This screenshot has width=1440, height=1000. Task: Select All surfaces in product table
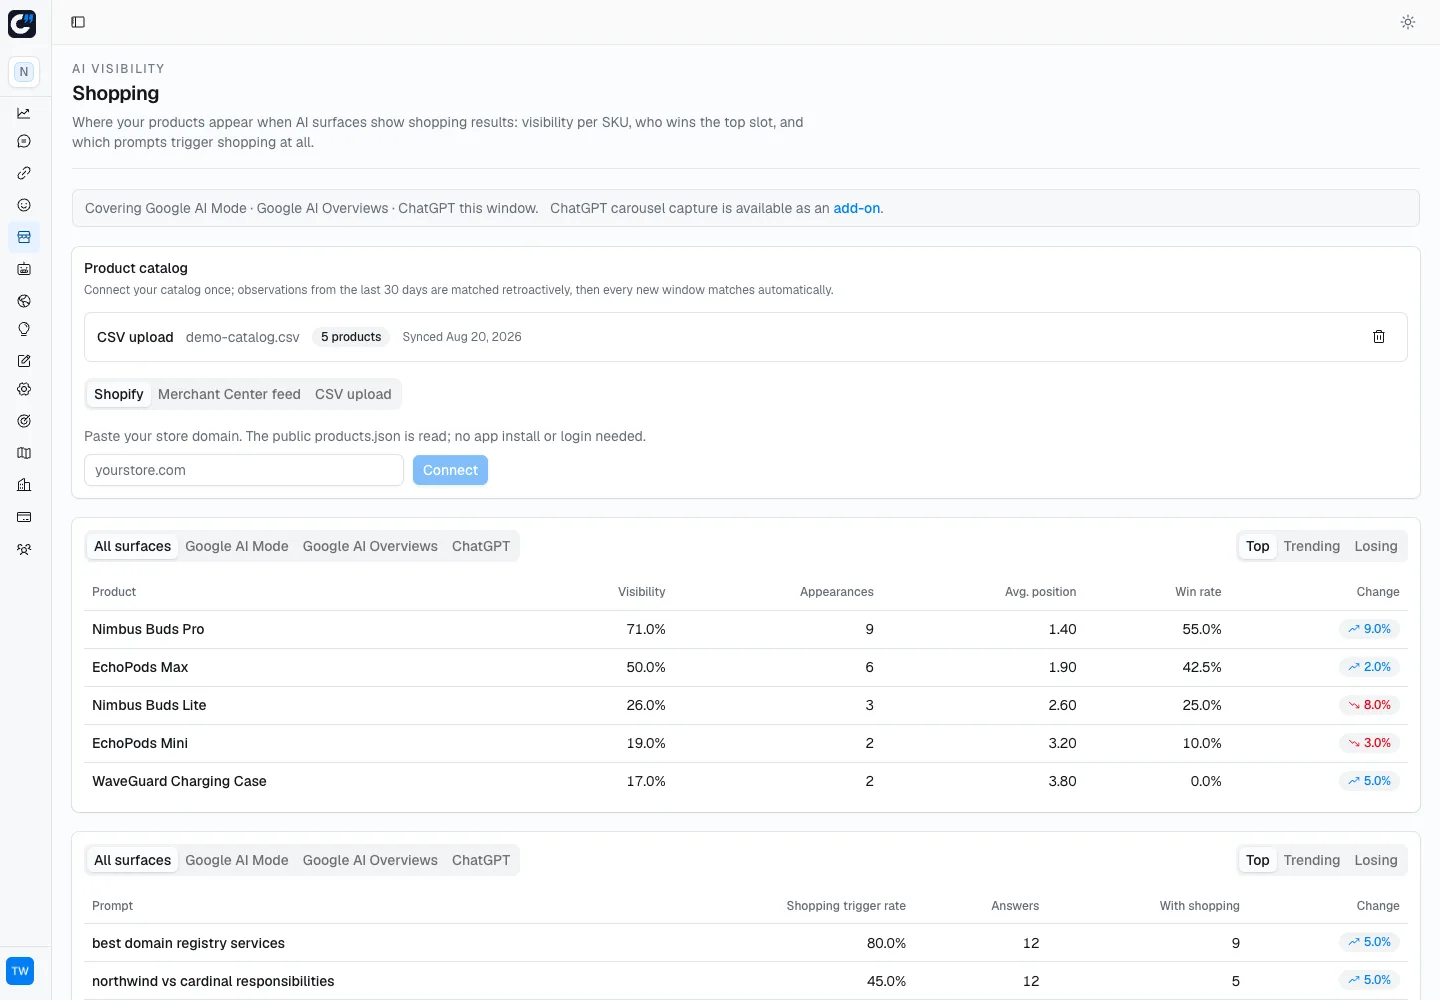coord(132,546)
